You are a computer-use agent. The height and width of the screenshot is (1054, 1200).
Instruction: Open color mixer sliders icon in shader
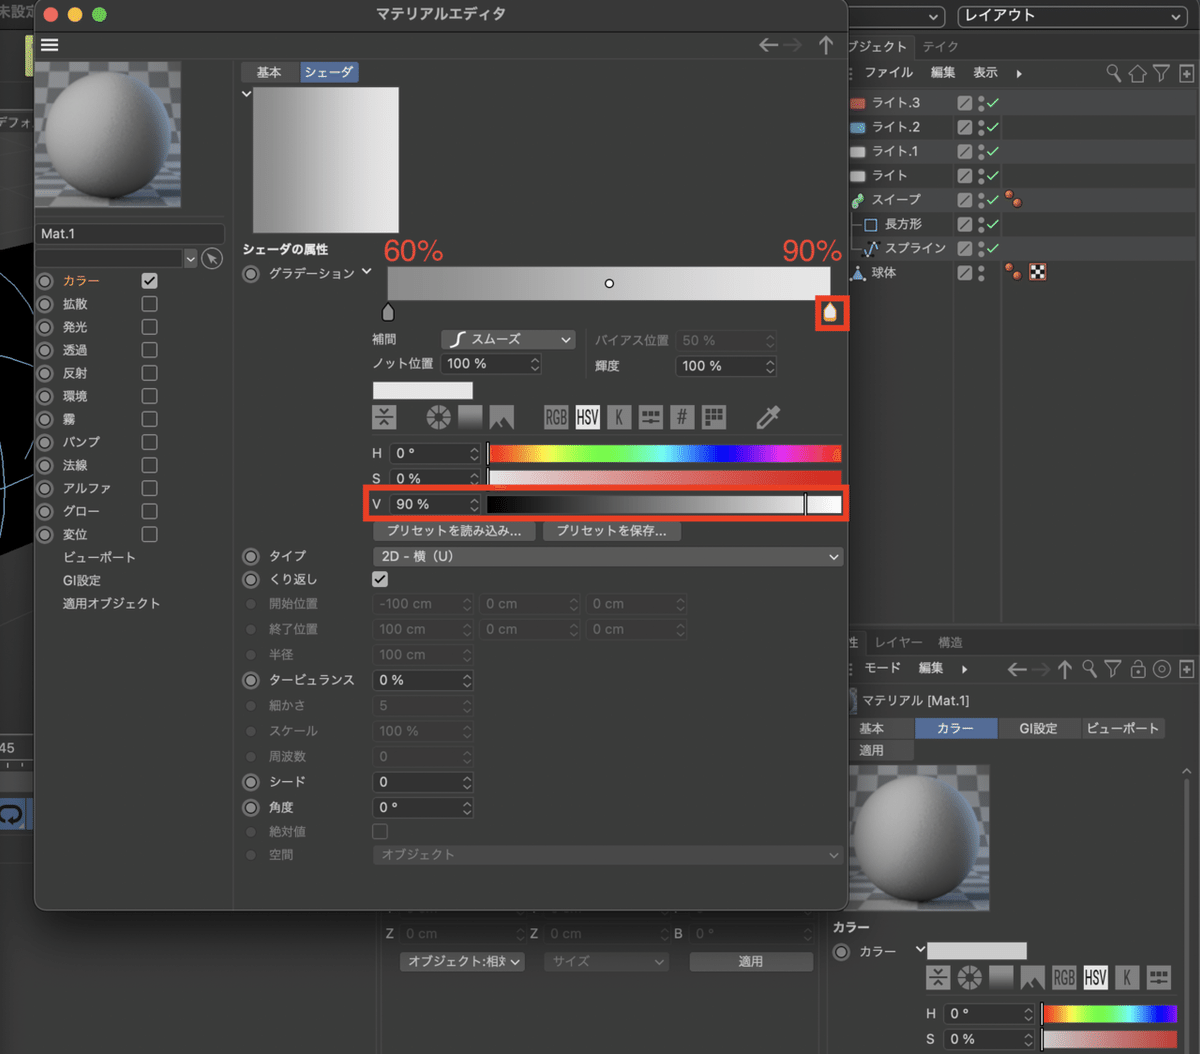651,417
